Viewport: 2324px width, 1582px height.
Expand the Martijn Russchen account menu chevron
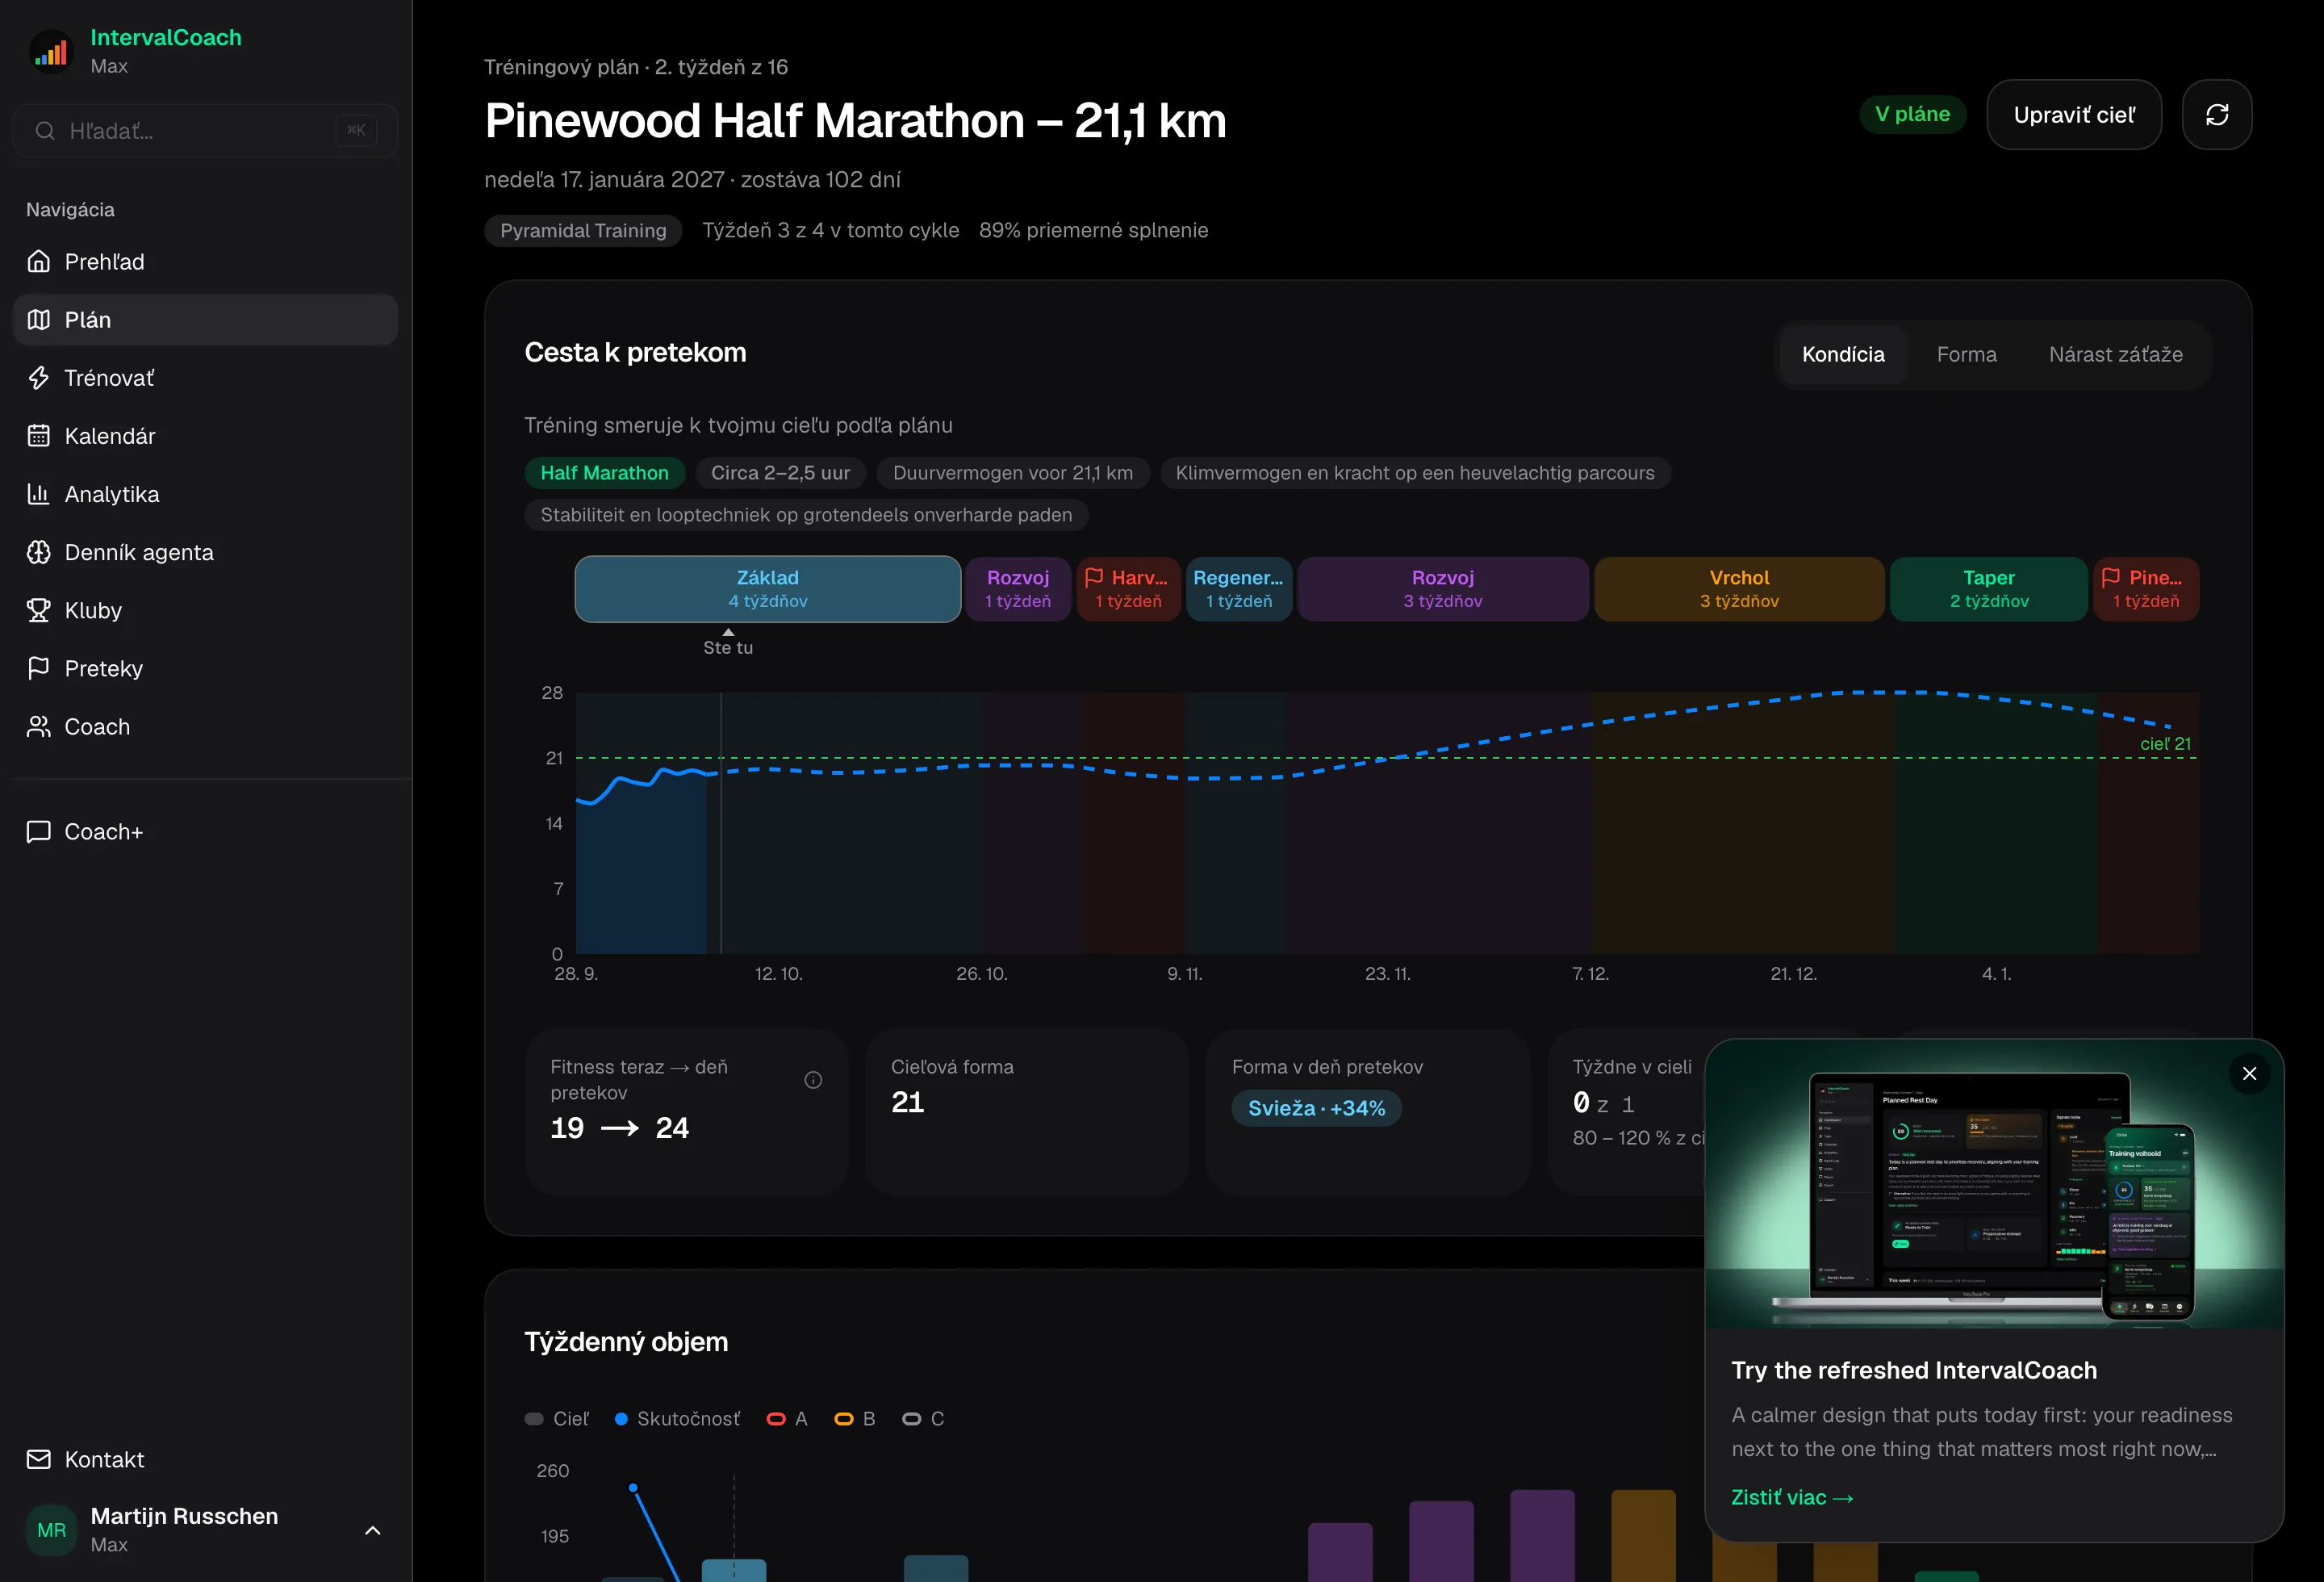click(x=373, y=1530)
